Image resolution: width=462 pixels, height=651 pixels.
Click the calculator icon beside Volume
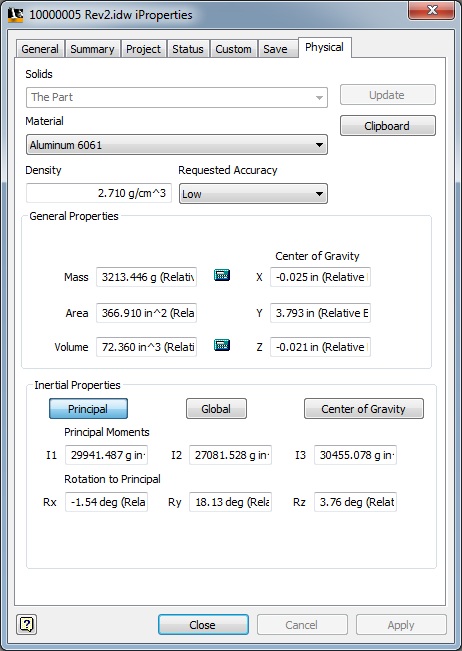[x=222, y=345]
